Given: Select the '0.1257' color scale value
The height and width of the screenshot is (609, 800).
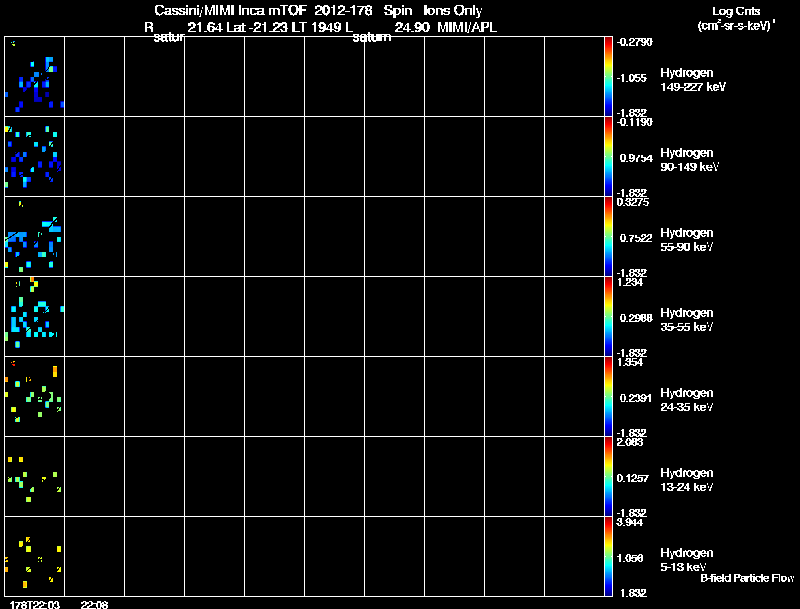Looking at the screenshot, I should click(x=633, y=478).
